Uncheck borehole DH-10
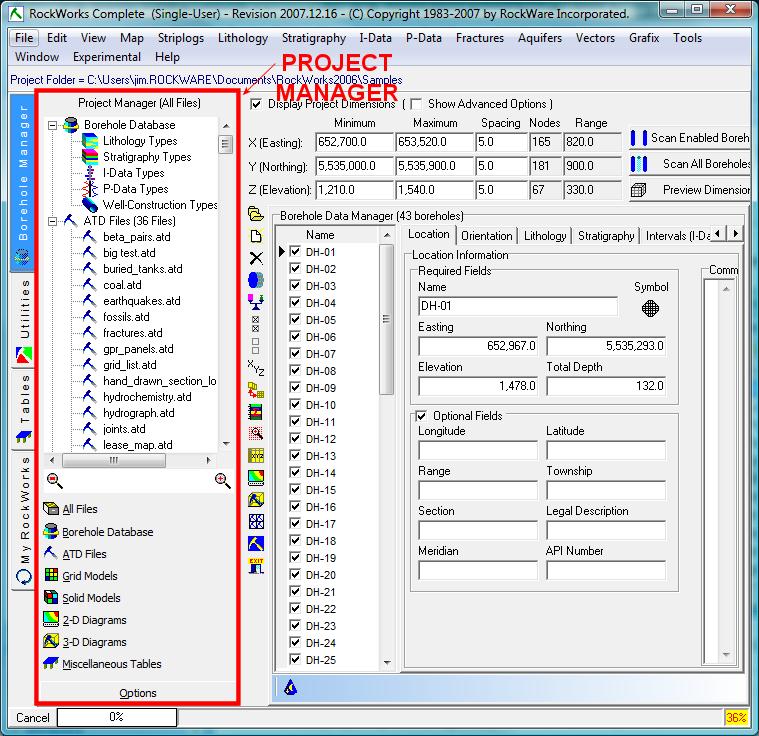 click(295, 404)
